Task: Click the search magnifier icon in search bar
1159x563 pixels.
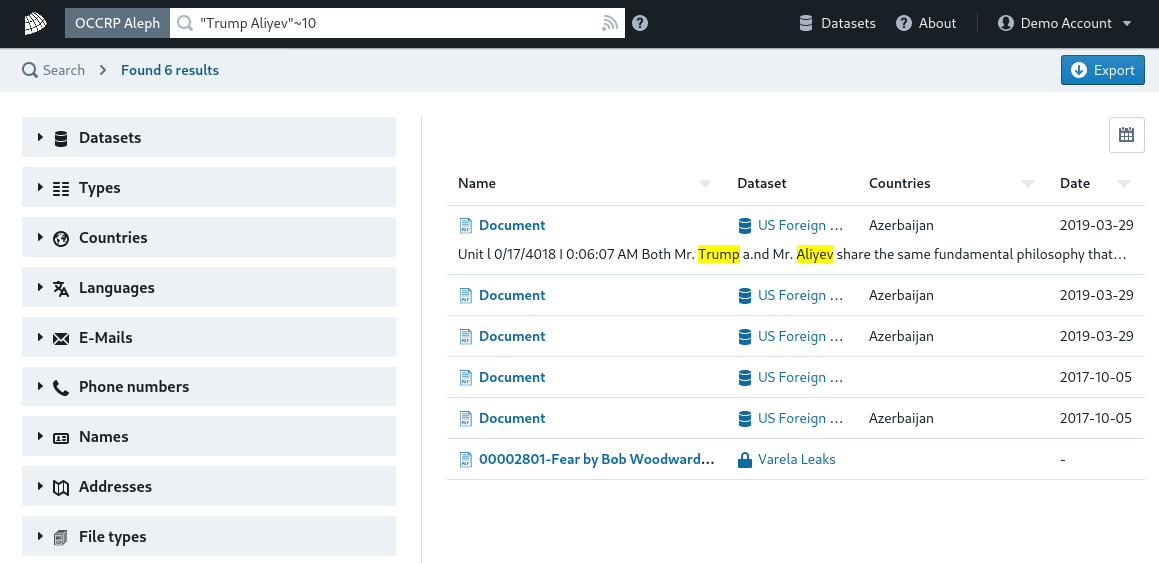Action: [x=185, y=24]
